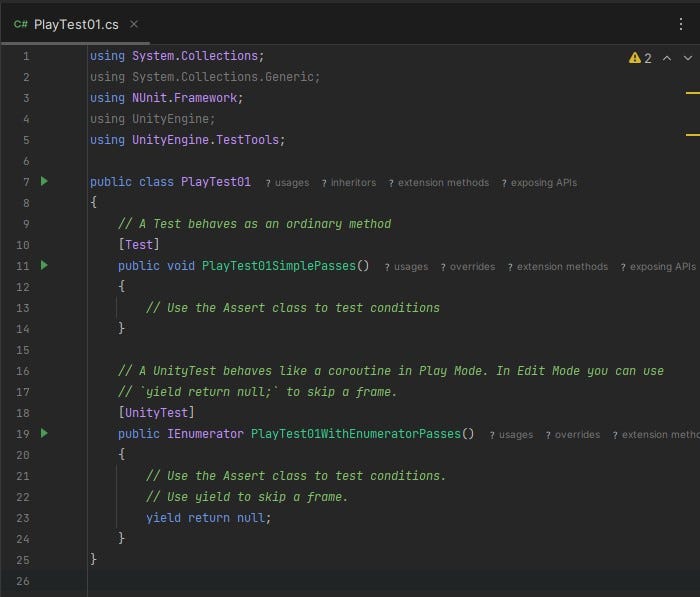The image size is (700, 597).
Task: Open the editor tab options menu (three dots)
Action: (680, 24)
